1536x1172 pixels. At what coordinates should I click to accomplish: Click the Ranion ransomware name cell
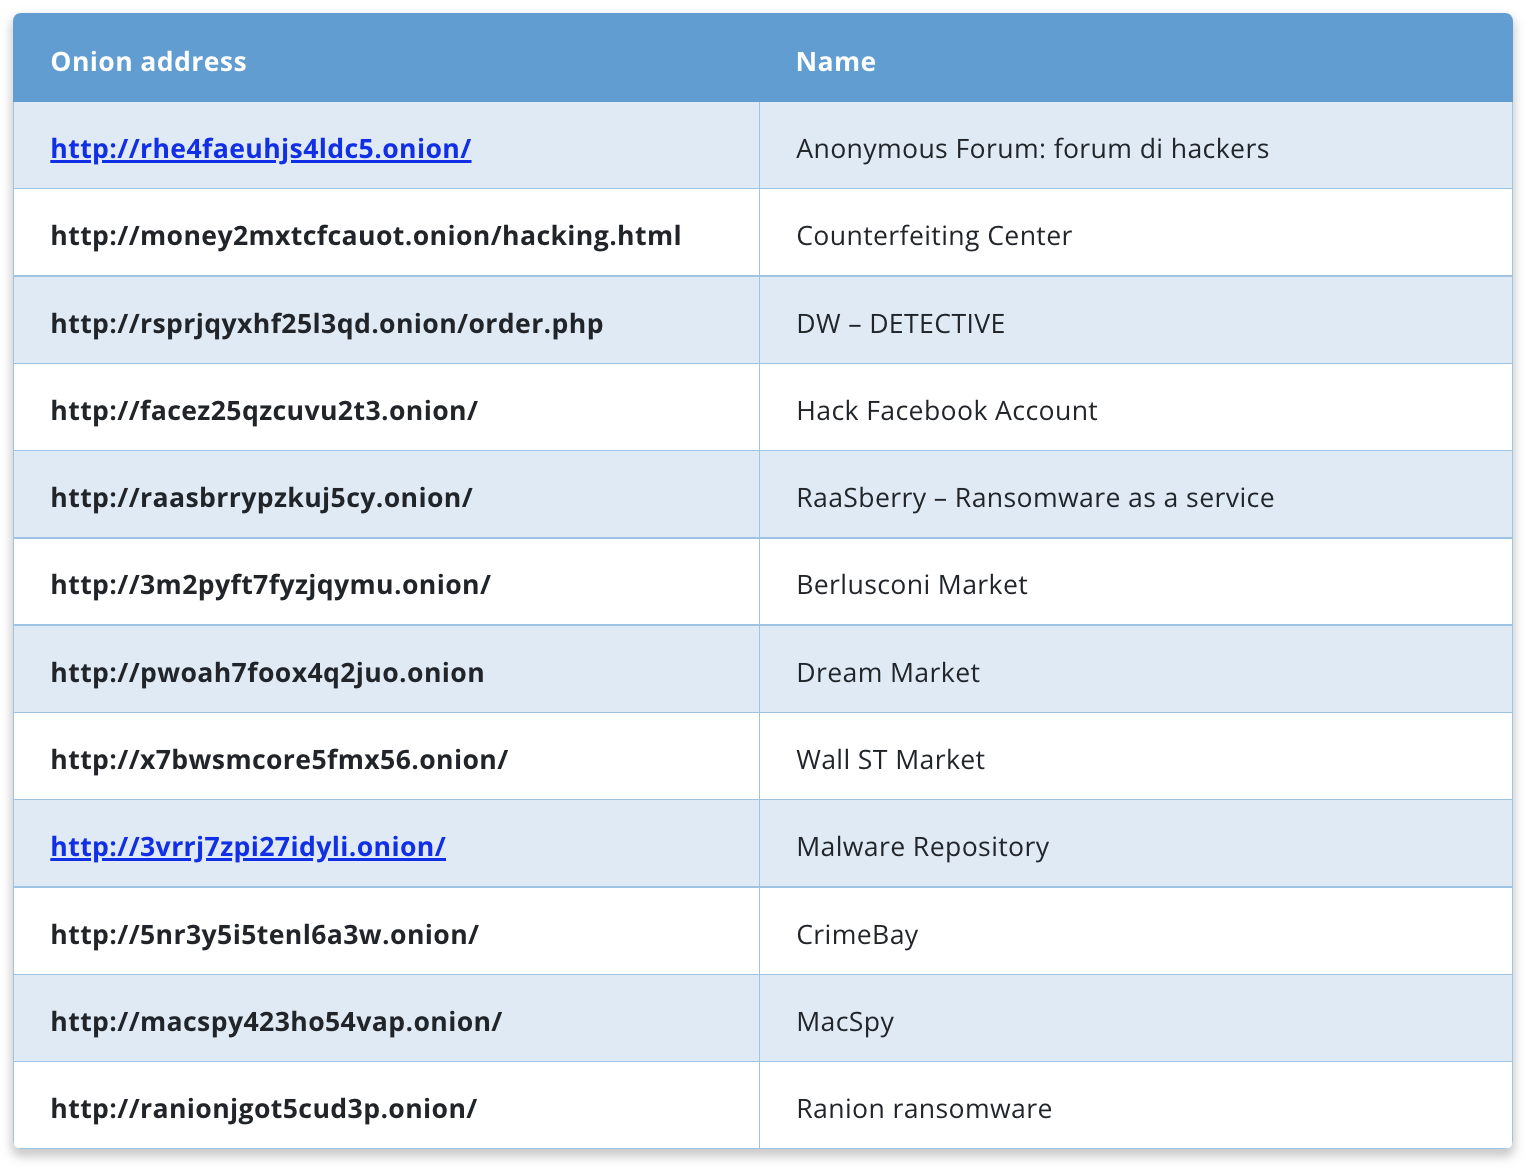pyautogui.click(x=924, y=1108)
